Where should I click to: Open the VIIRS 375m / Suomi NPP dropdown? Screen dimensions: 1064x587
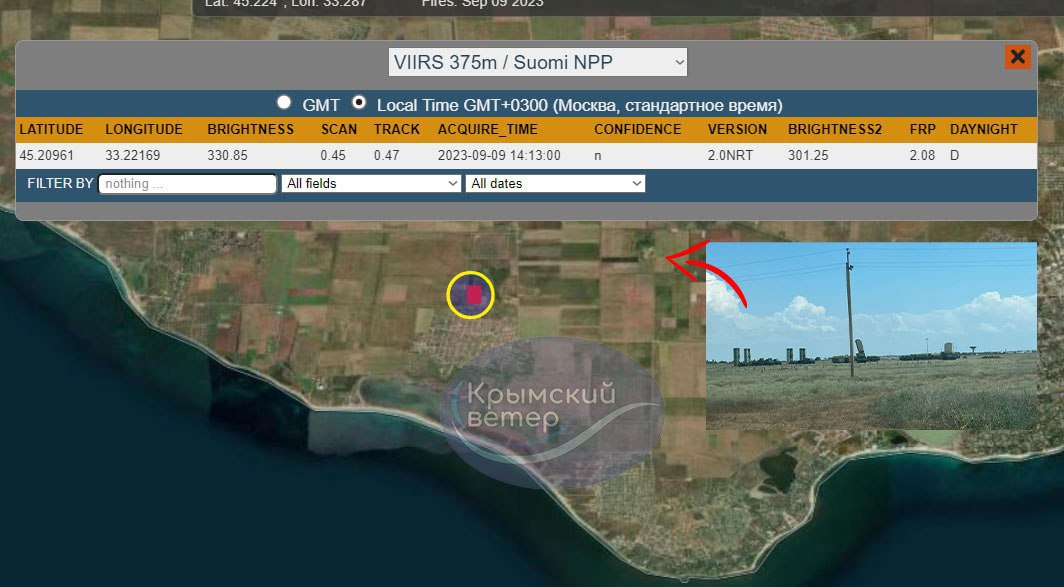click(x=537, y=62)
